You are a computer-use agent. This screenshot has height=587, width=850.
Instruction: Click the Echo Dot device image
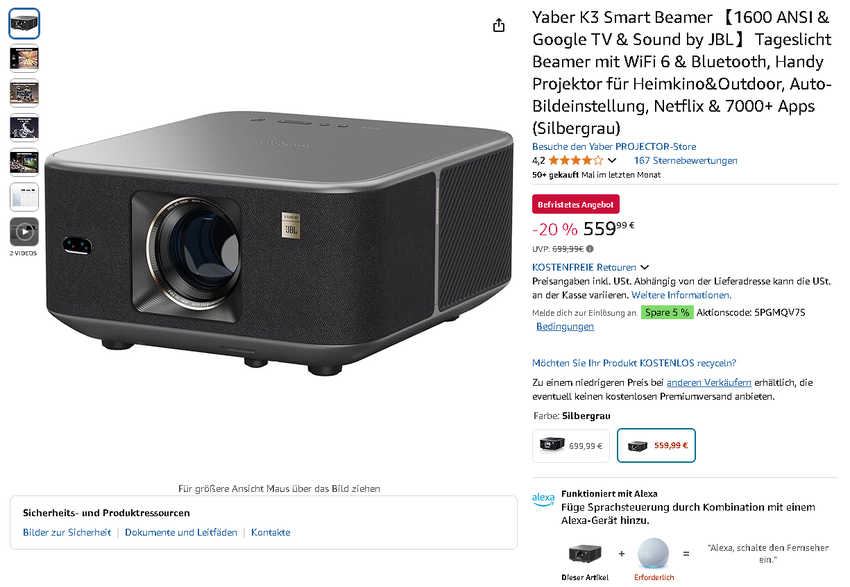[653, 553]
